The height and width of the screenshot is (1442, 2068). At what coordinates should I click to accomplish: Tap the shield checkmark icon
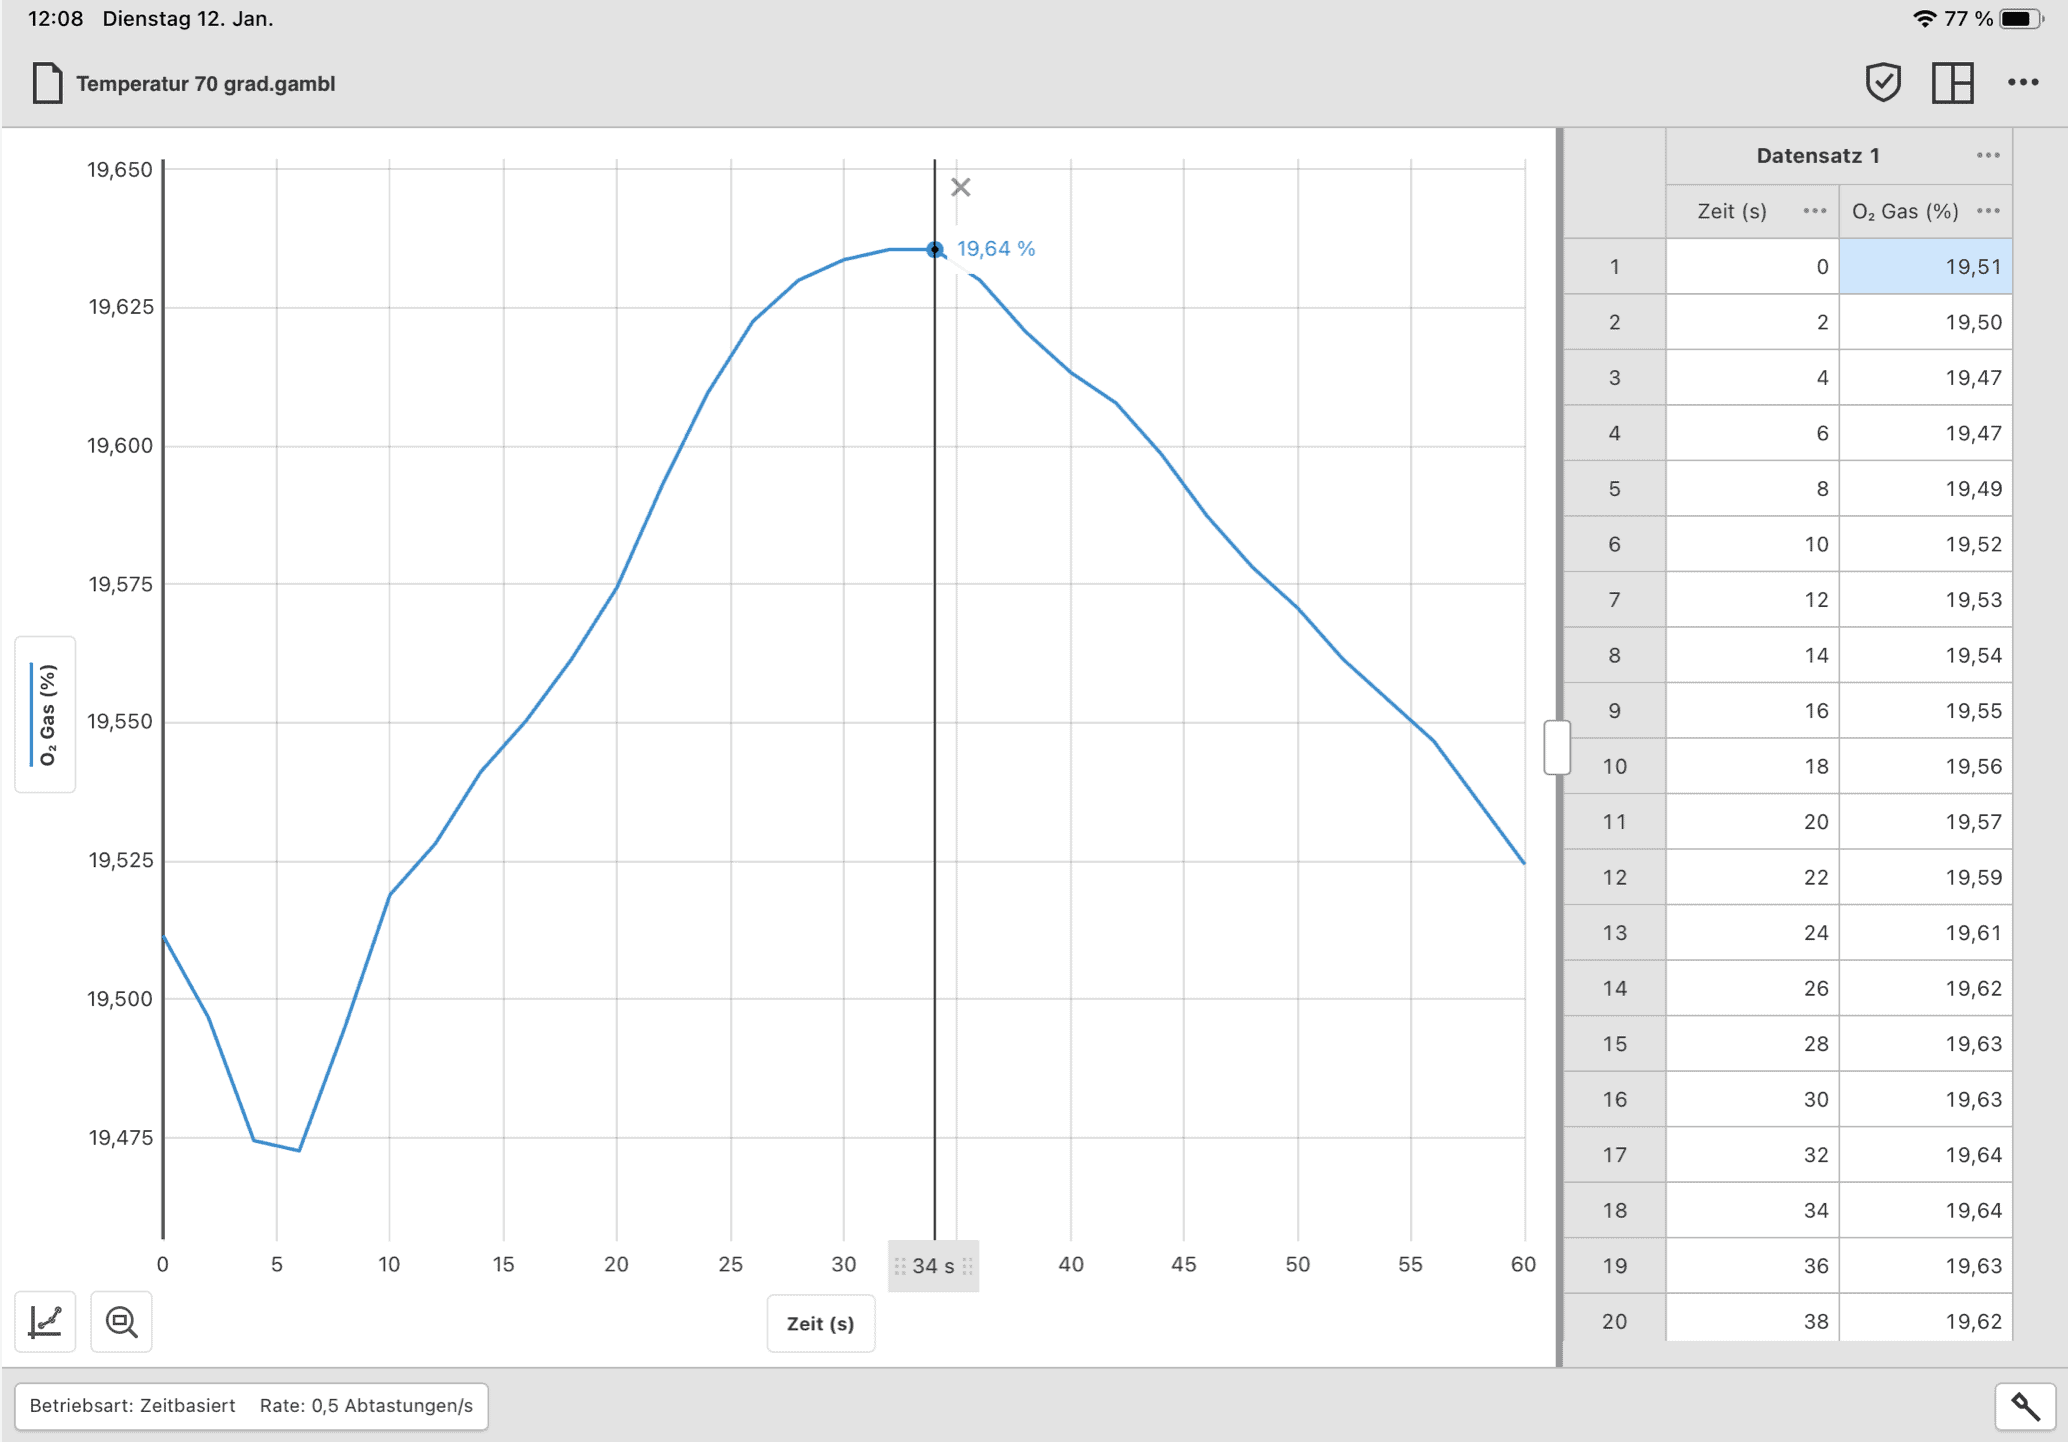(x=1883, y=82)
